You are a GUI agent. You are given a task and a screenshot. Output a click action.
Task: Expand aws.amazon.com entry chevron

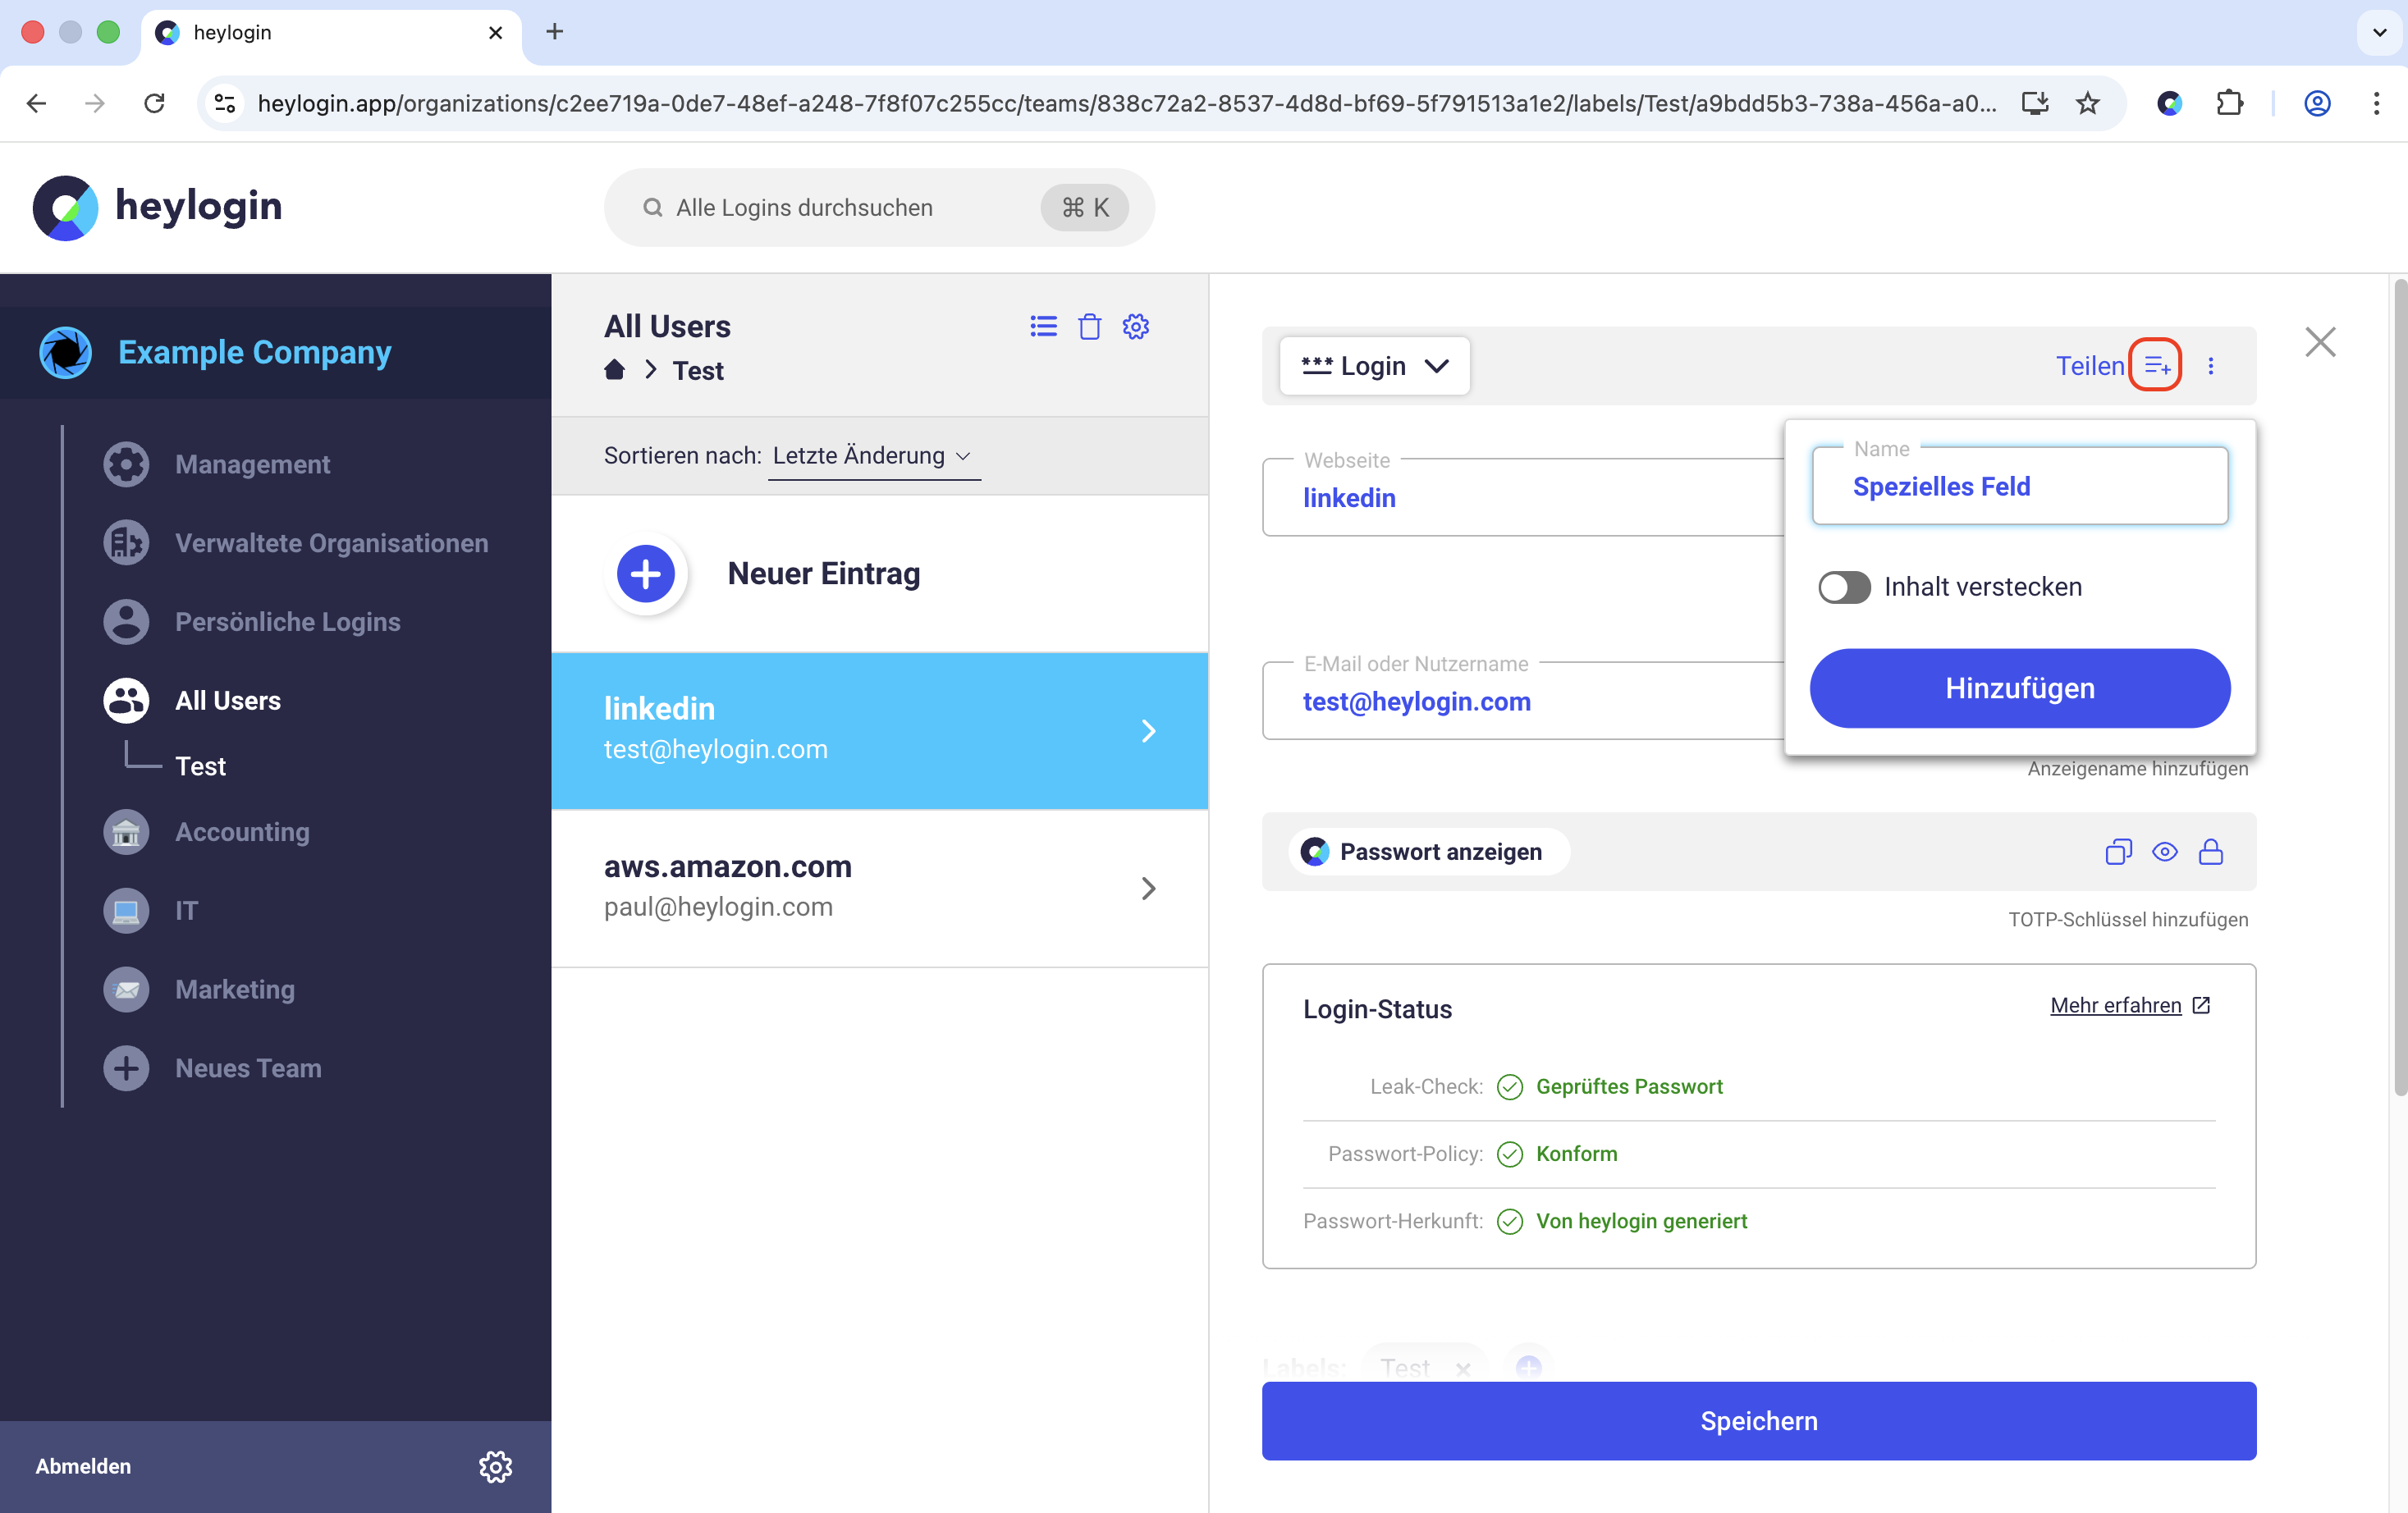[x=1148, y=888]
